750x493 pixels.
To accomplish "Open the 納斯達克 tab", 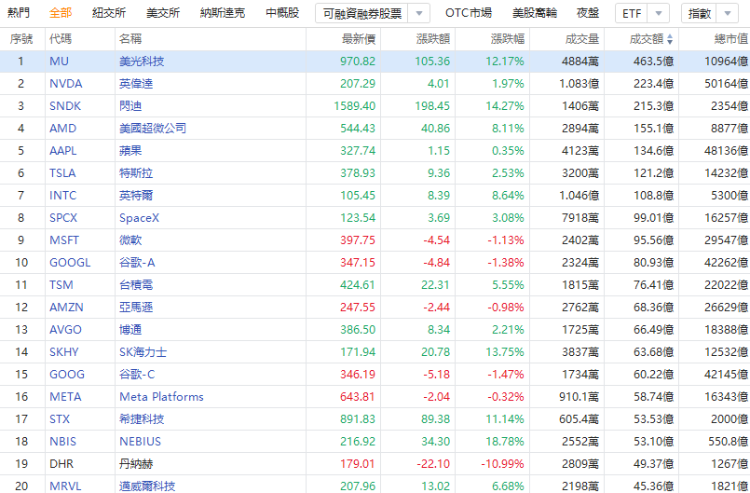I will point(222,13).
